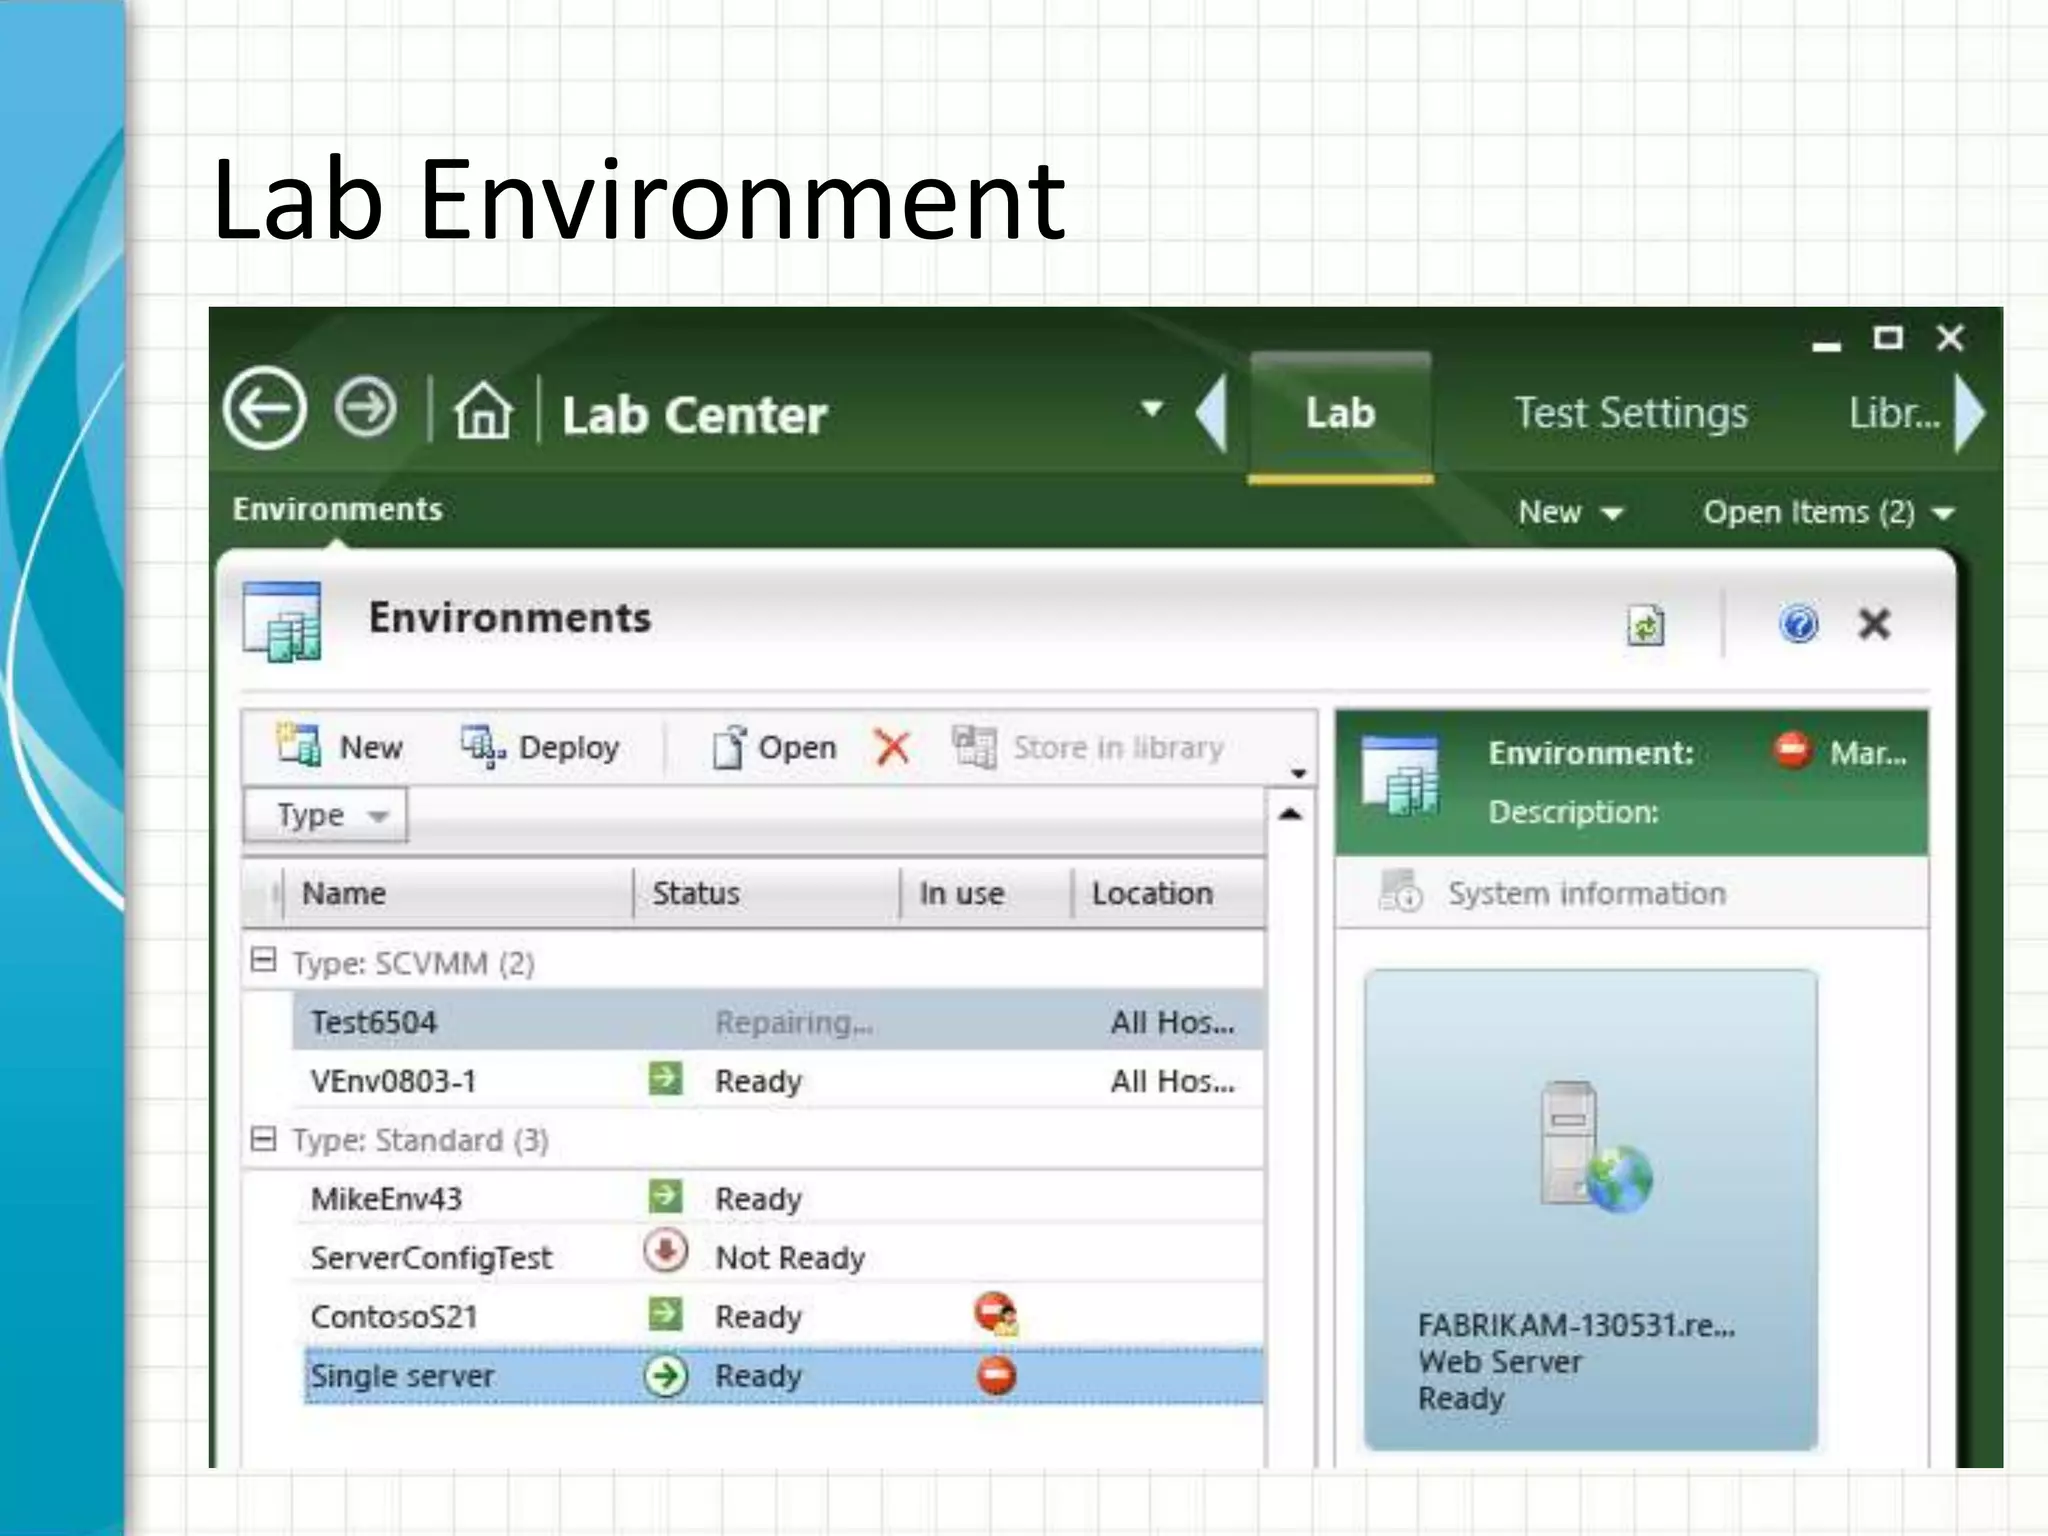
Task: Click the back navigation arrow
Action: (x=265, y=408)
